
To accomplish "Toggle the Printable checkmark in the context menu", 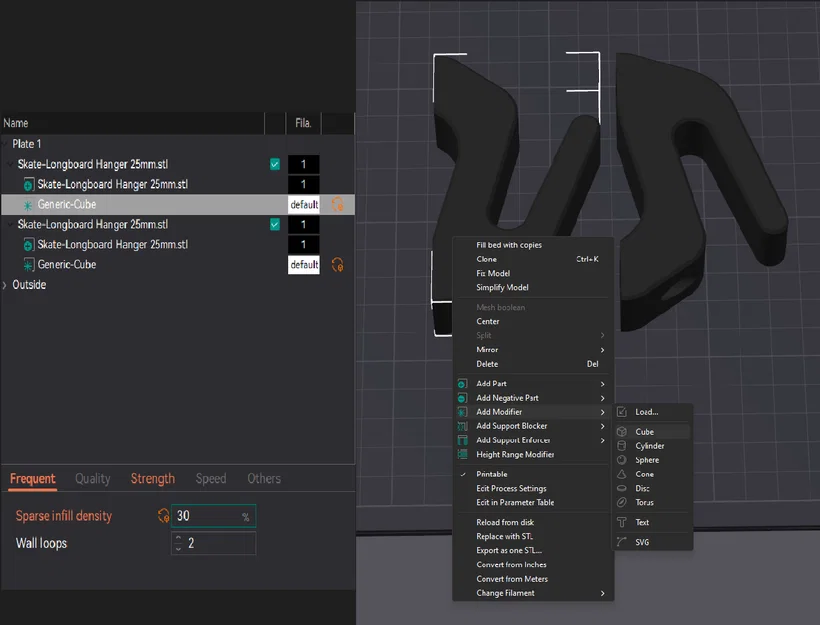I will coord(463,474).
